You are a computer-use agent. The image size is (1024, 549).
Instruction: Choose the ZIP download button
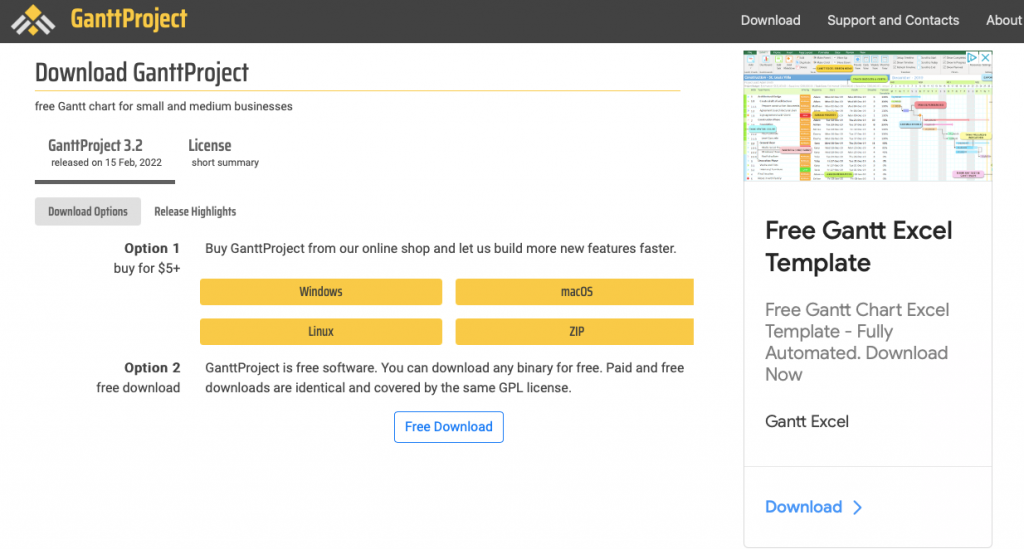point(575,331)
